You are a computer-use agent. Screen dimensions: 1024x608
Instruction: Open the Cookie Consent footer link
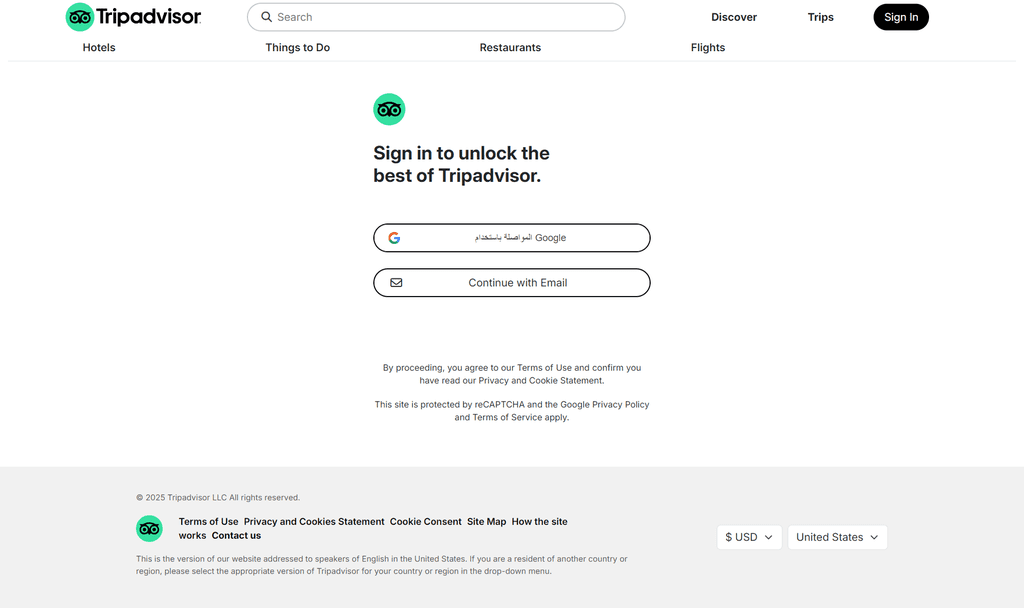tap(426, 522)
